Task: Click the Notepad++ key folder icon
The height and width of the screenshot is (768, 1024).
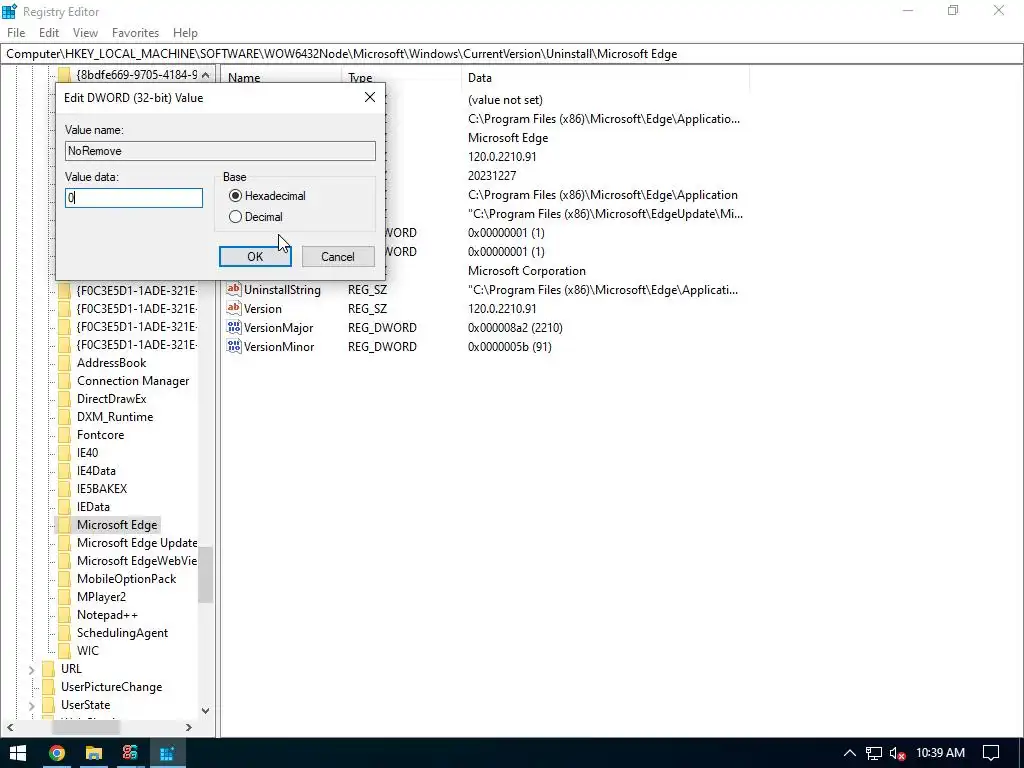Action: point(64,615)
